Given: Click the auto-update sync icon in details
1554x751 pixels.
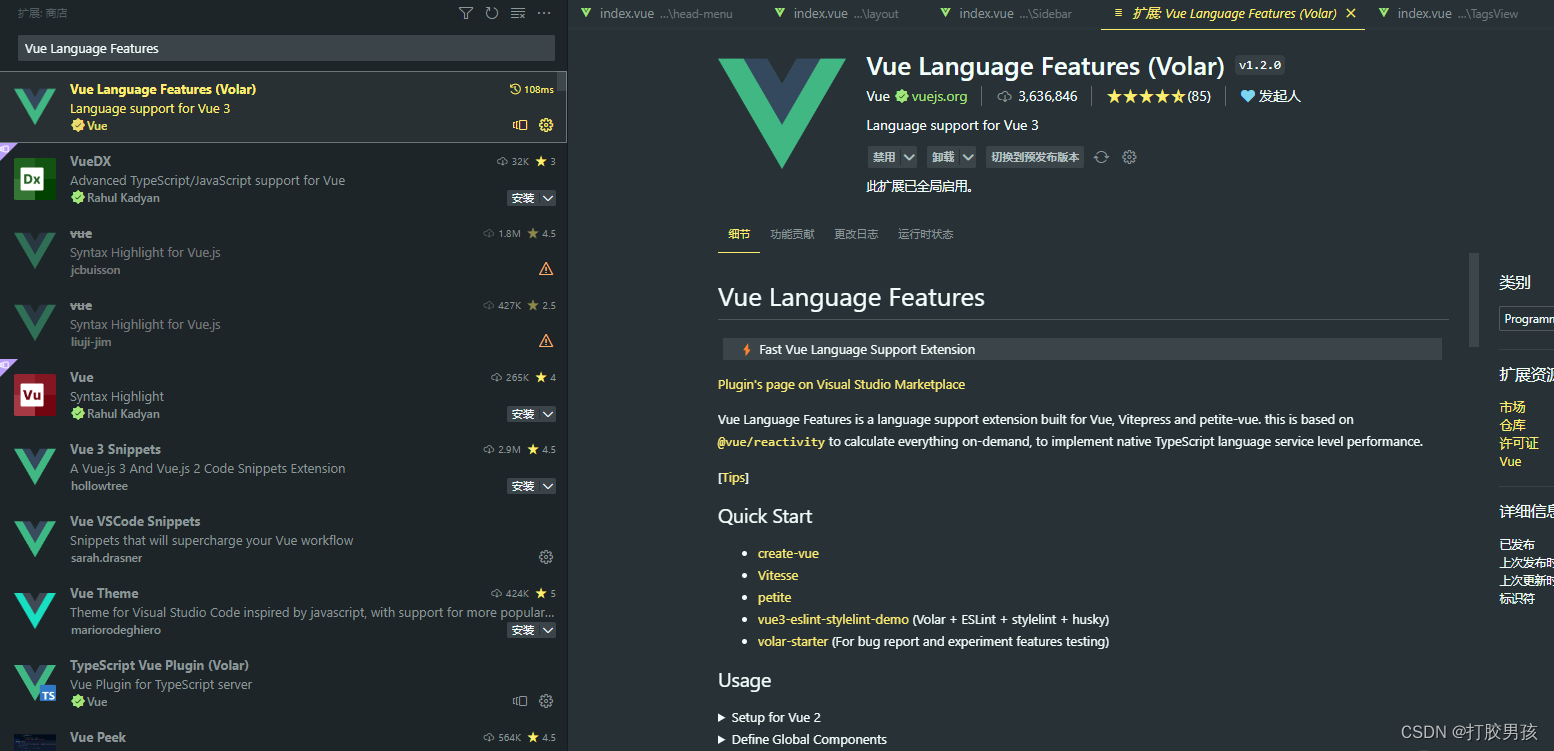Looking at the screenshot, I should coord(1101,157).
